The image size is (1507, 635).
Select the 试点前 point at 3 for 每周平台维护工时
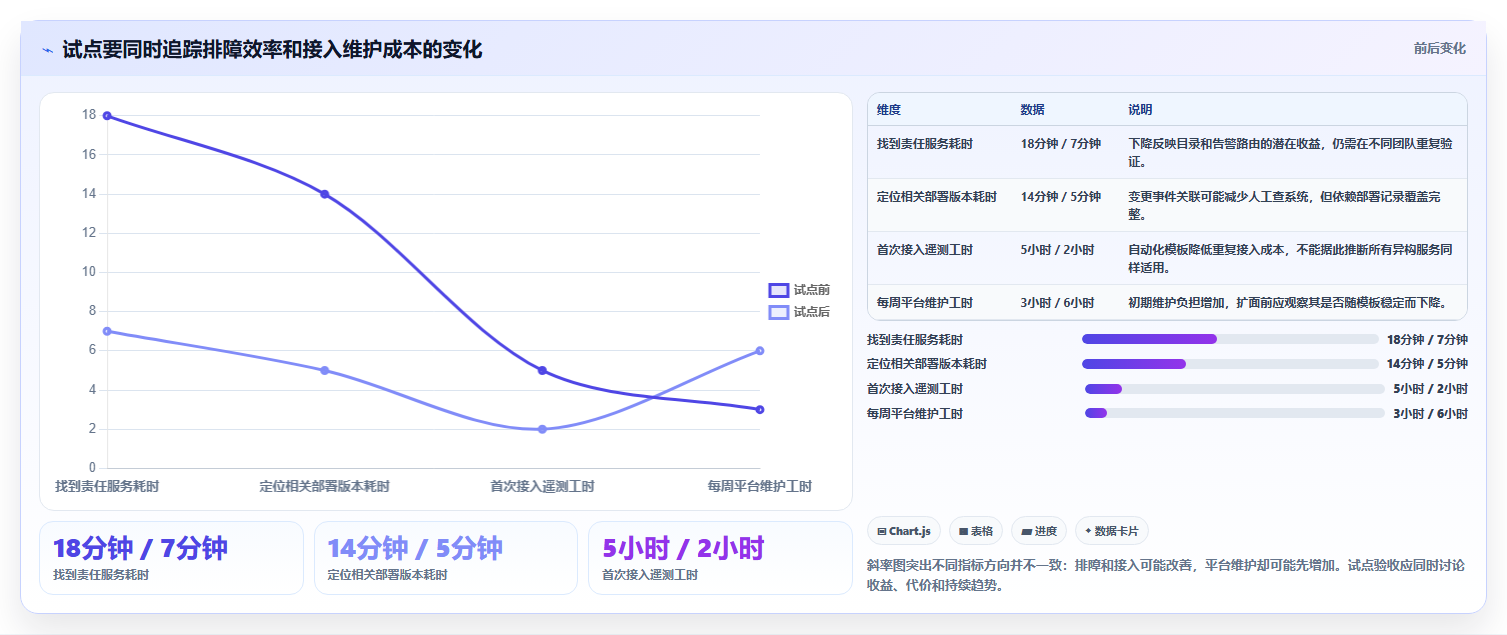(760, 409)
